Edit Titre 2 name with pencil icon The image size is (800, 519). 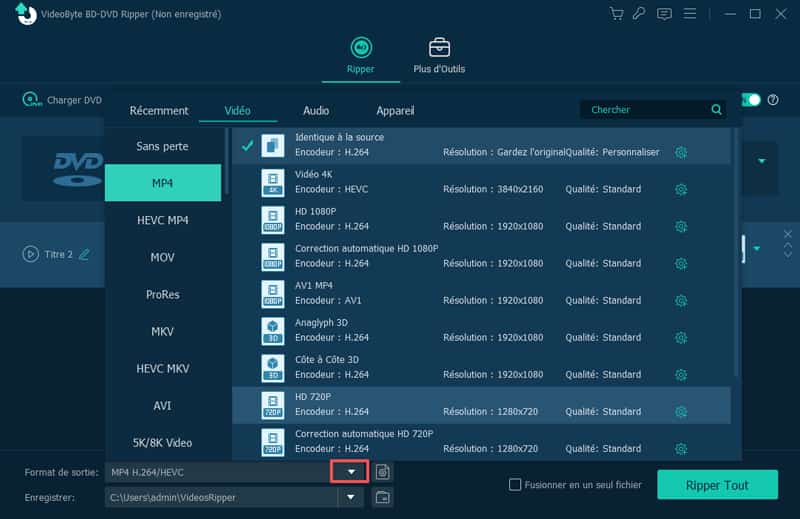click(x=84, y=254)
